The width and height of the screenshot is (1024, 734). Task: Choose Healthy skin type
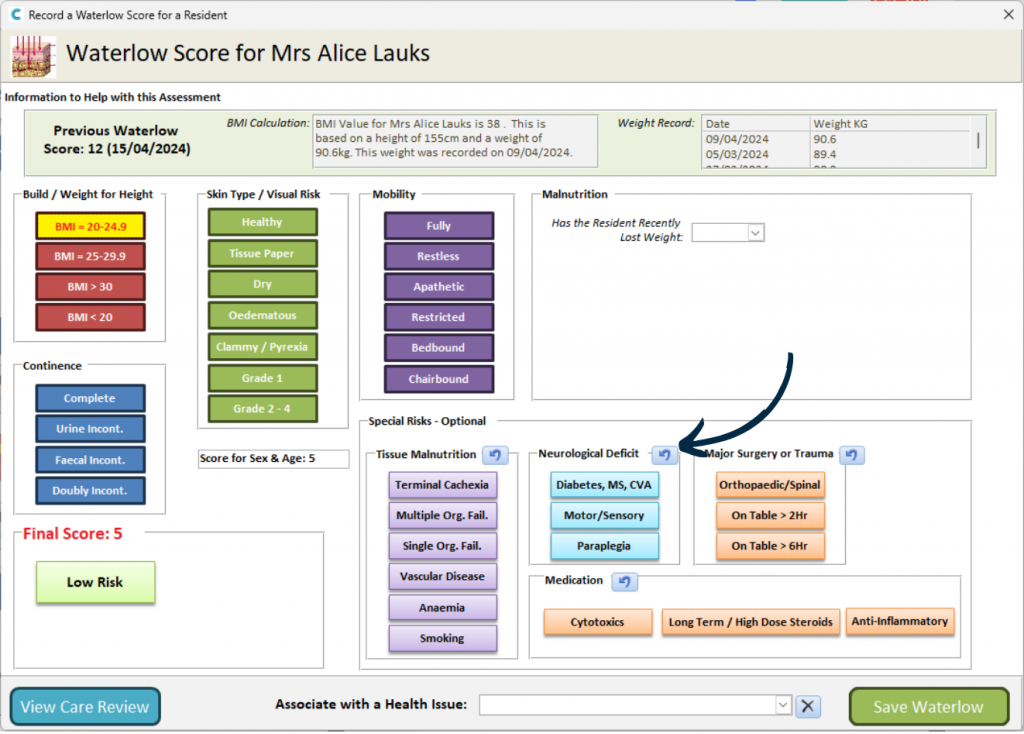[x=263, y=222]
